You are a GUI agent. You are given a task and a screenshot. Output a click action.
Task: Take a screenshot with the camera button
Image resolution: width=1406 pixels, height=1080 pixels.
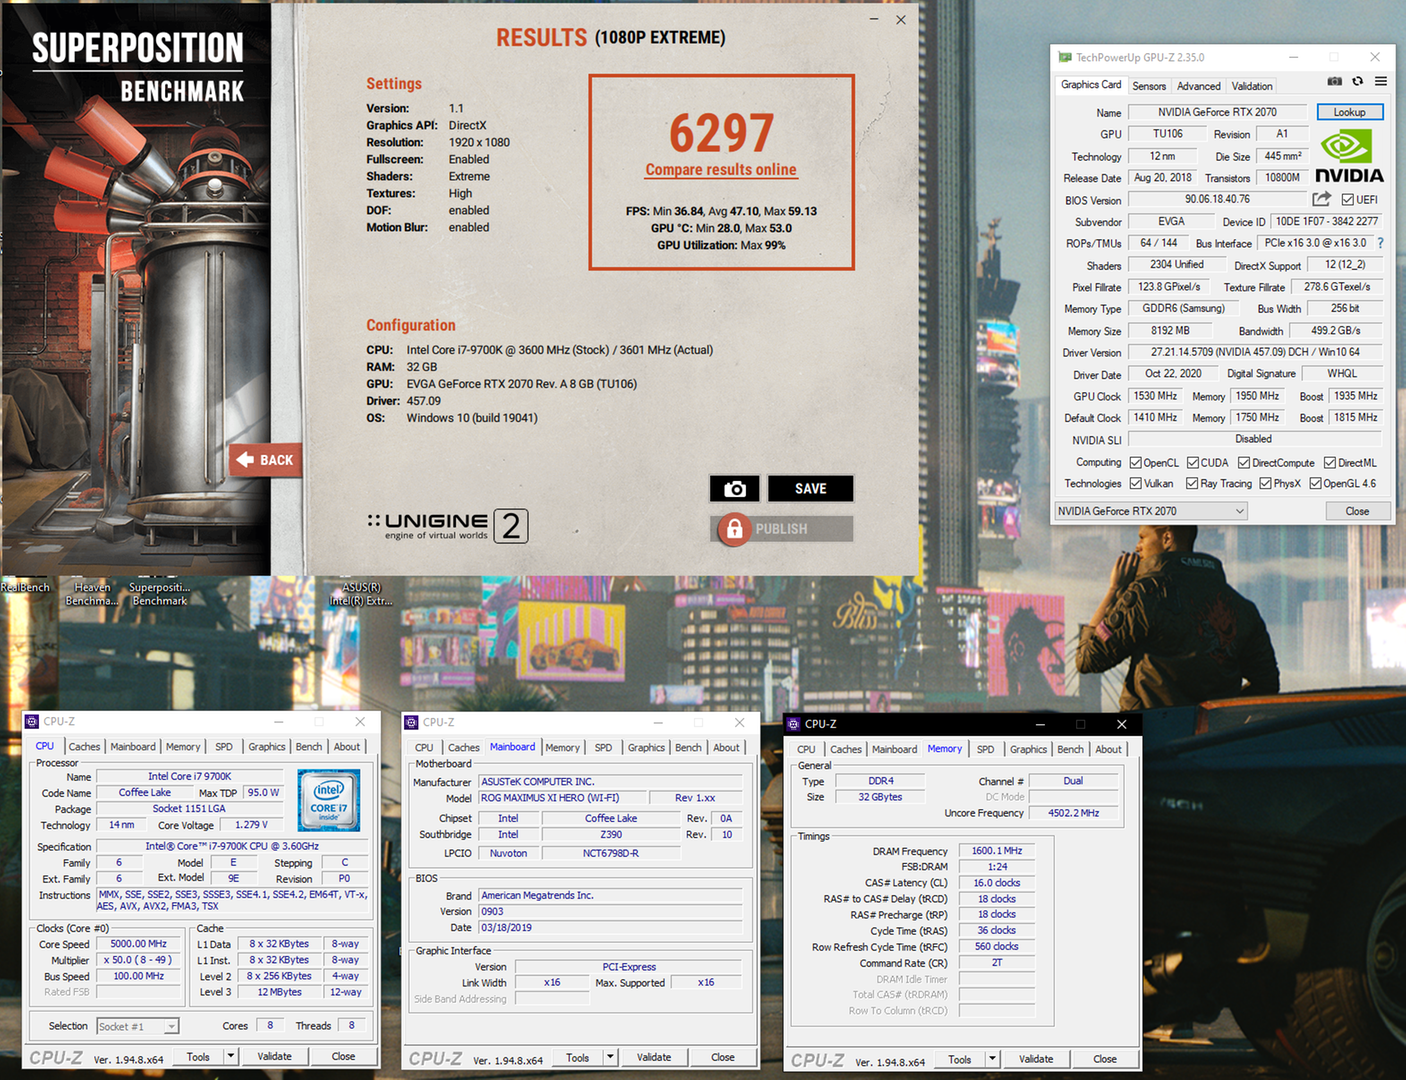735,488
